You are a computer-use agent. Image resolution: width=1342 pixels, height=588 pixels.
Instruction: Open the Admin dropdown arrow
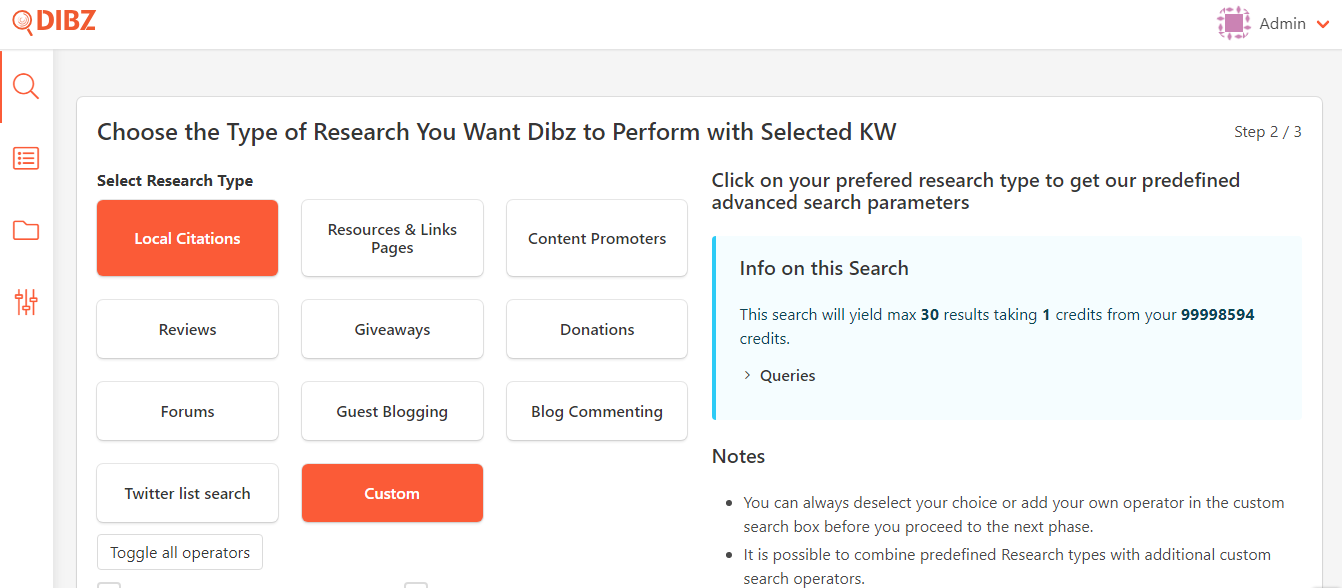(x=1324, y=25)
